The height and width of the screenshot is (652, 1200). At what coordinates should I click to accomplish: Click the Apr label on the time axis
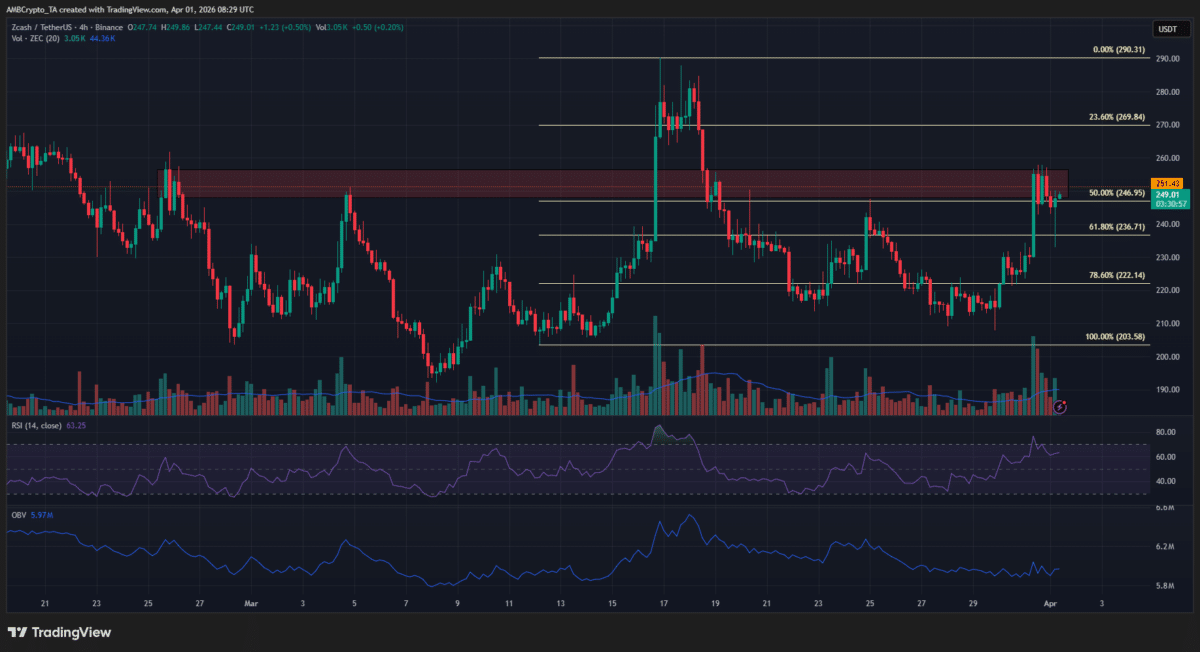[1052, 604]
